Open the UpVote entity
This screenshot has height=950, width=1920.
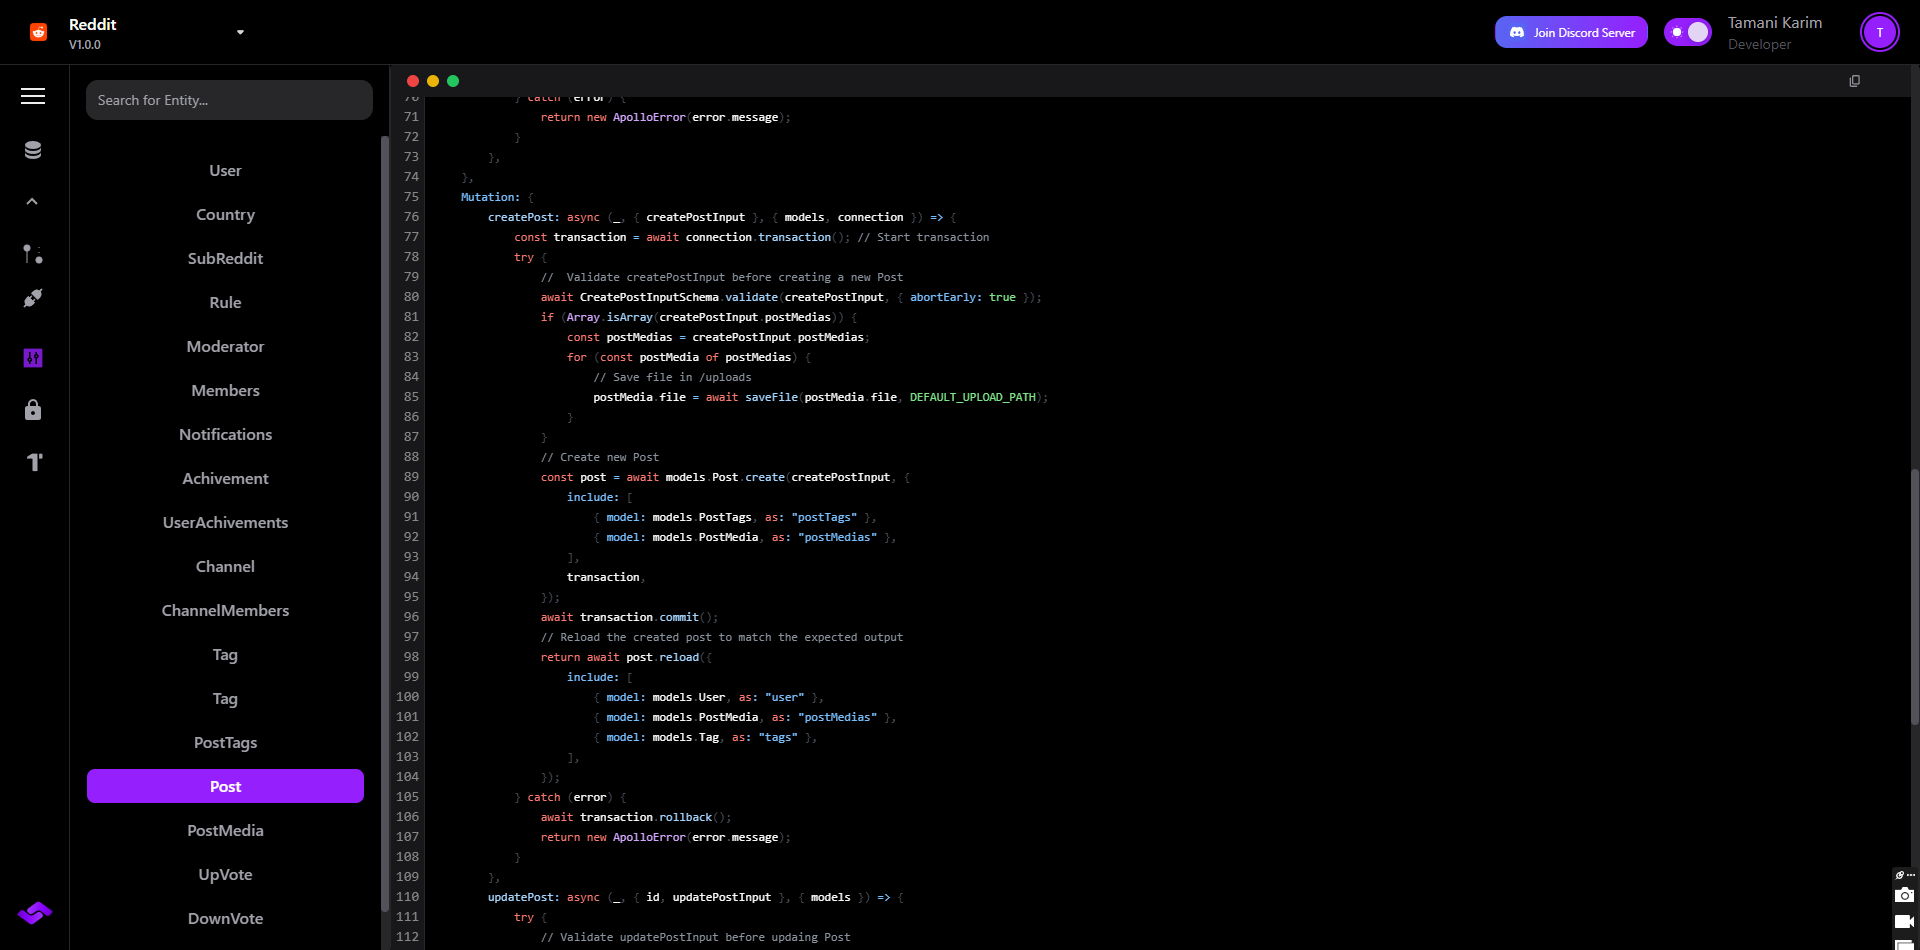pos(225,874)
